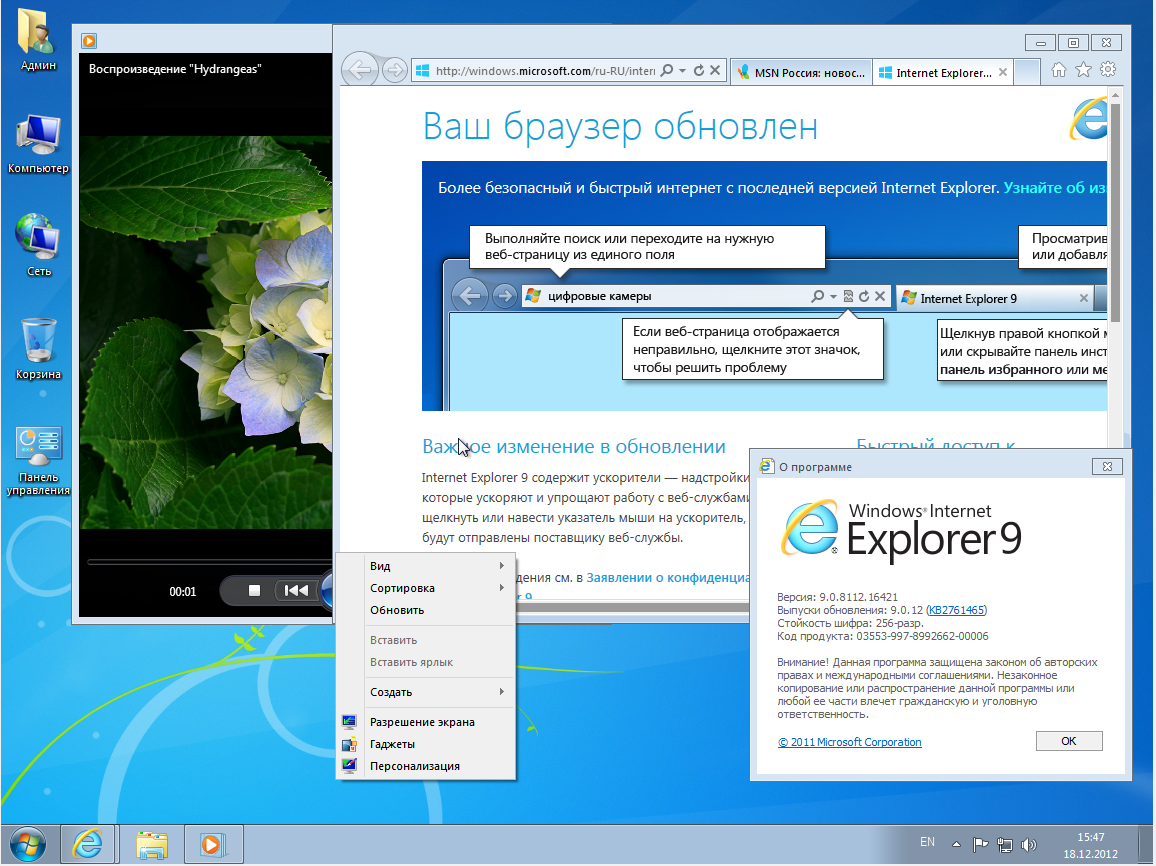Open the IE Home page icon

tap(1059, 70)
